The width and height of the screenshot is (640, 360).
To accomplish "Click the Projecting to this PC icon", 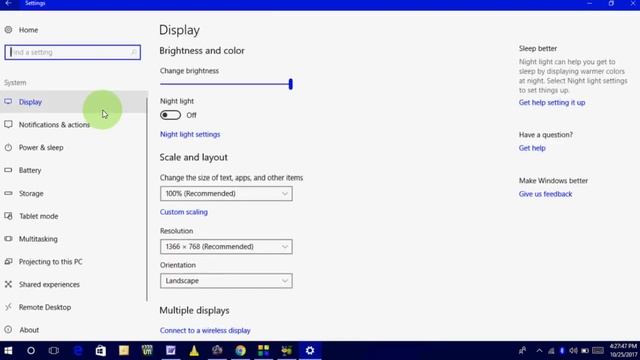I will (x=8, y=261).
